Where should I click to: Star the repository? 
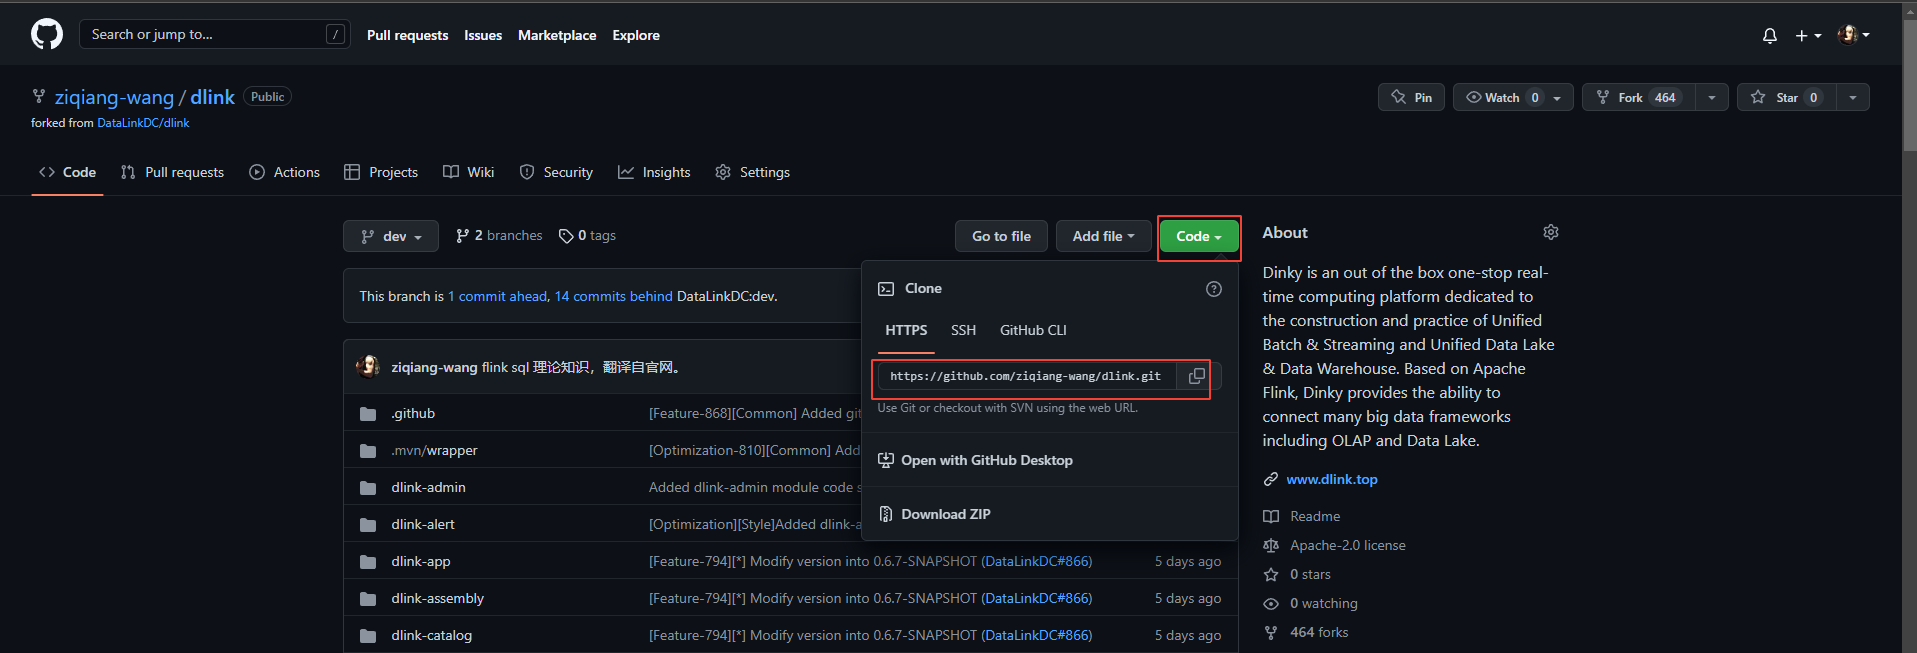coord(1786,97)
